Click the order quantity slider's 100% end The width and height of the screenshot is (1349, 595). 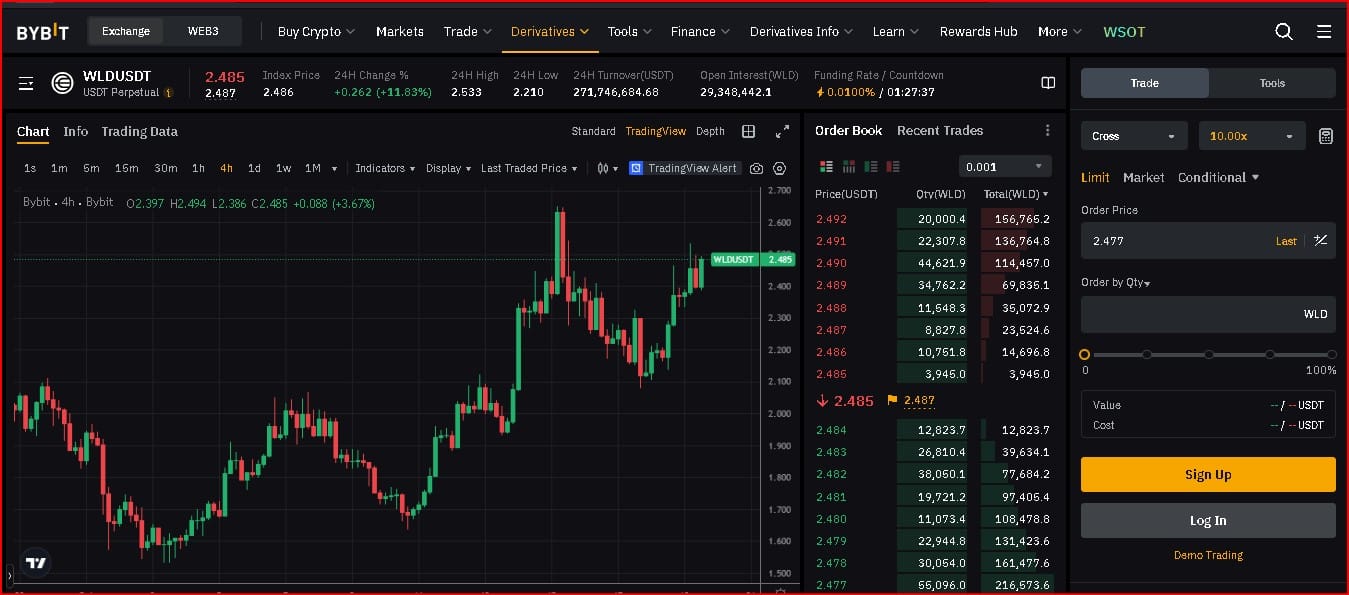pos(1331,355)
